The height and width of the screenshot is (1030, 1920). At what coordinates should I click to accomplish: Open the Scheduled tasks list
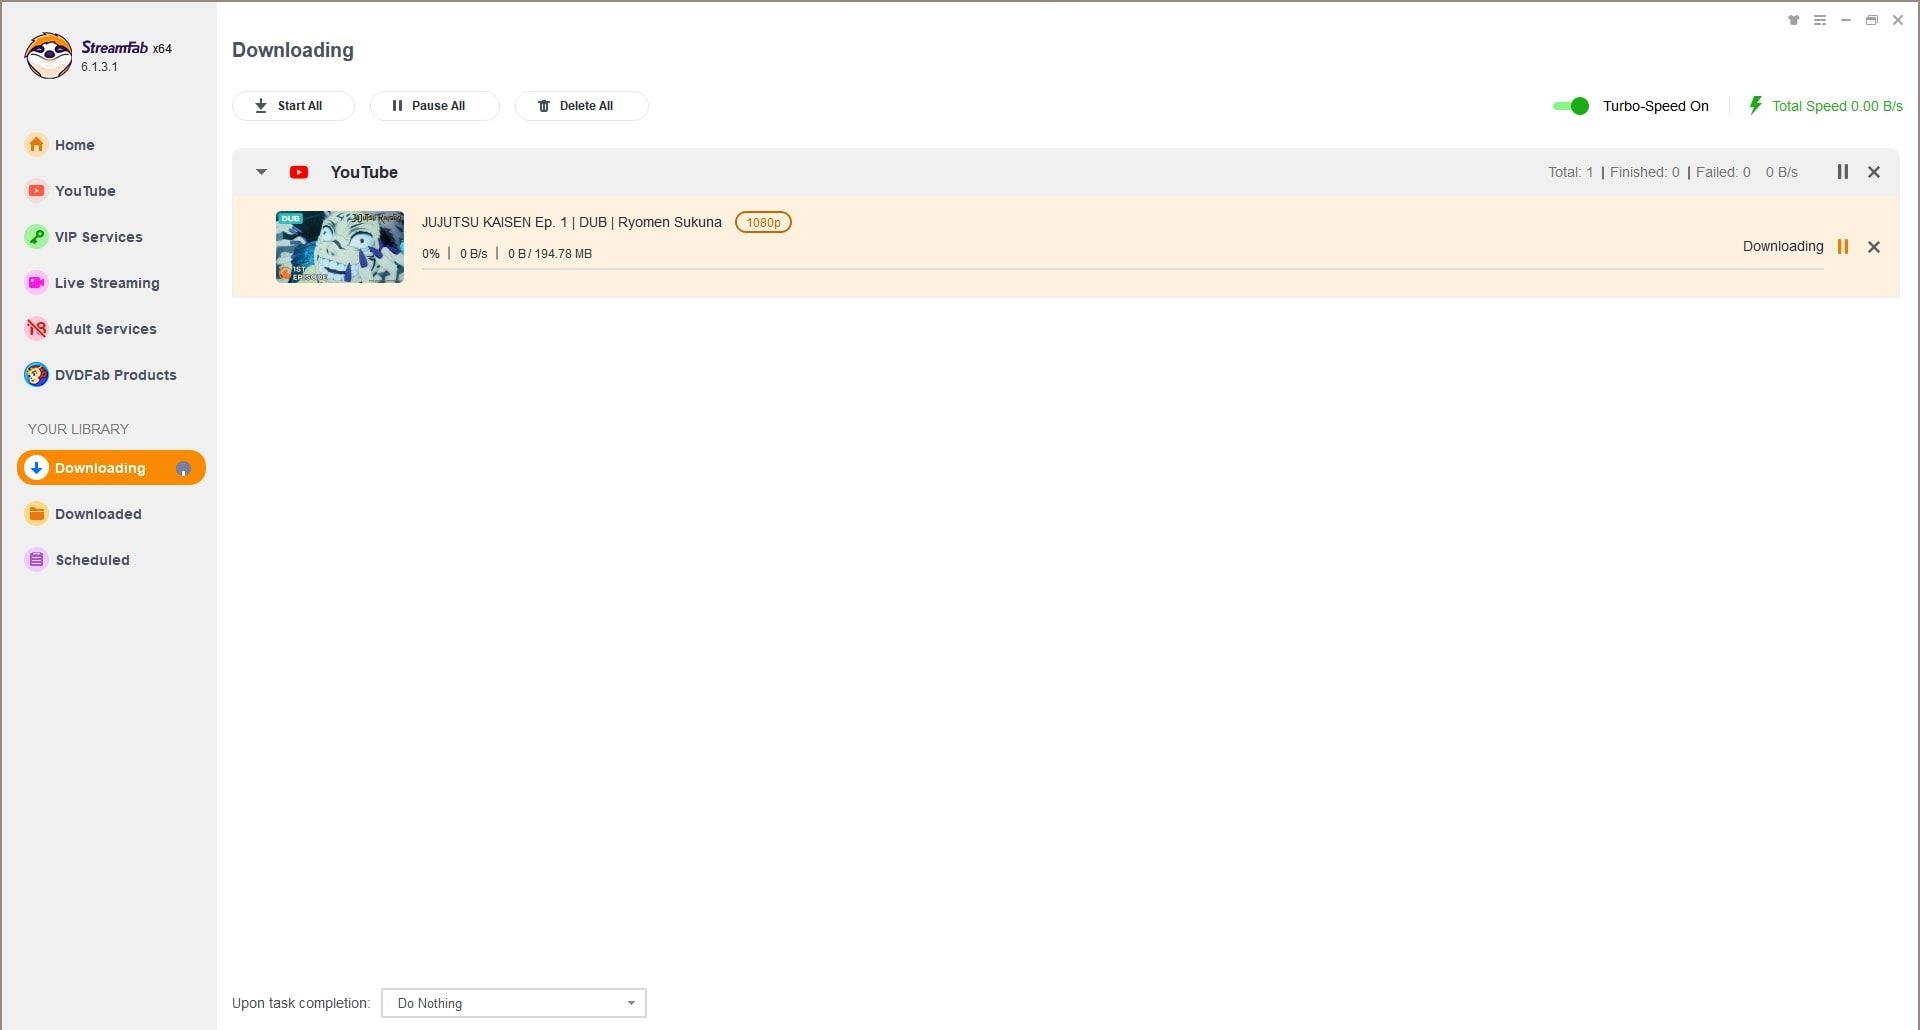click(78, 560)
